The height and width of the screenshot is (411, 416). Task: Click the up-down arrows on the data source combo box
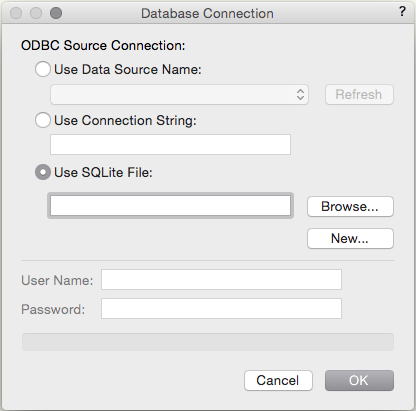(300, 95)
